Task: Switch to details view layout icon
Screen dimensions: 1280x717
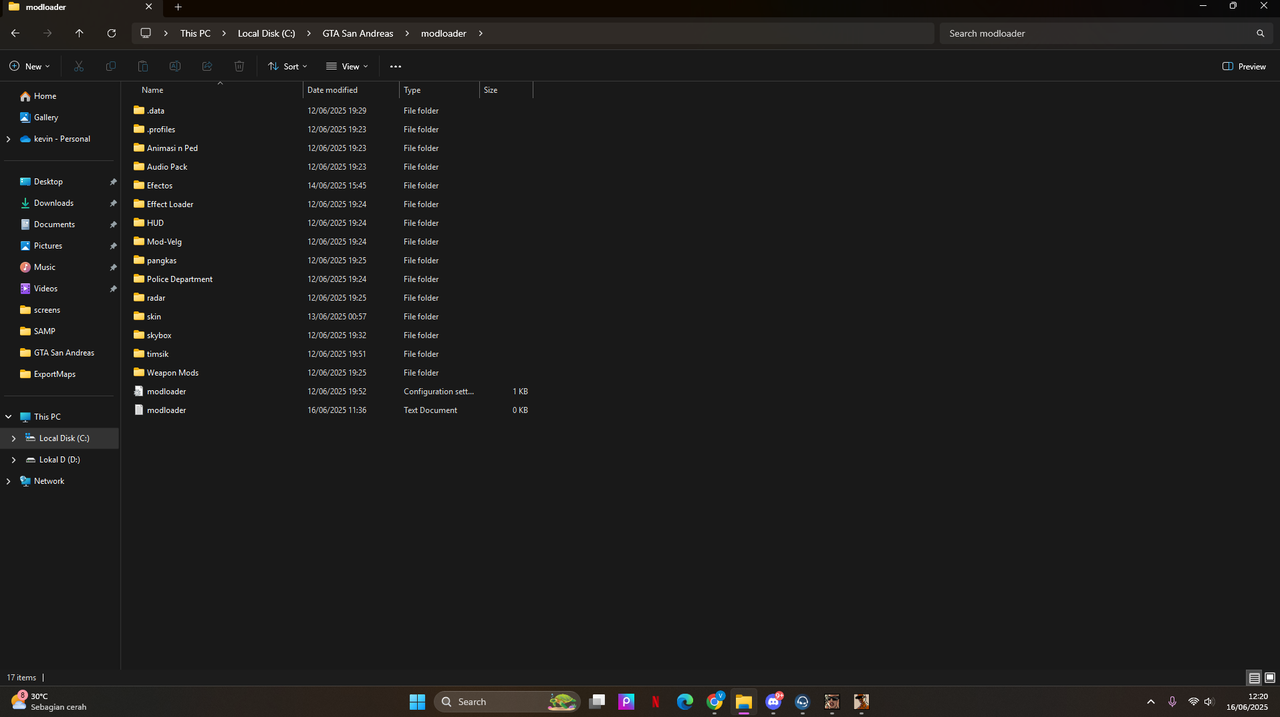Action: 1254,678
